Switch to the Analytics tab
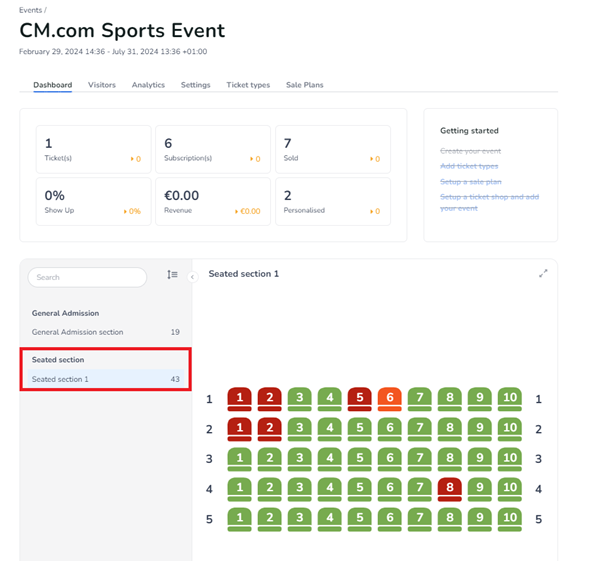609x561 pixels. [148, 85]
